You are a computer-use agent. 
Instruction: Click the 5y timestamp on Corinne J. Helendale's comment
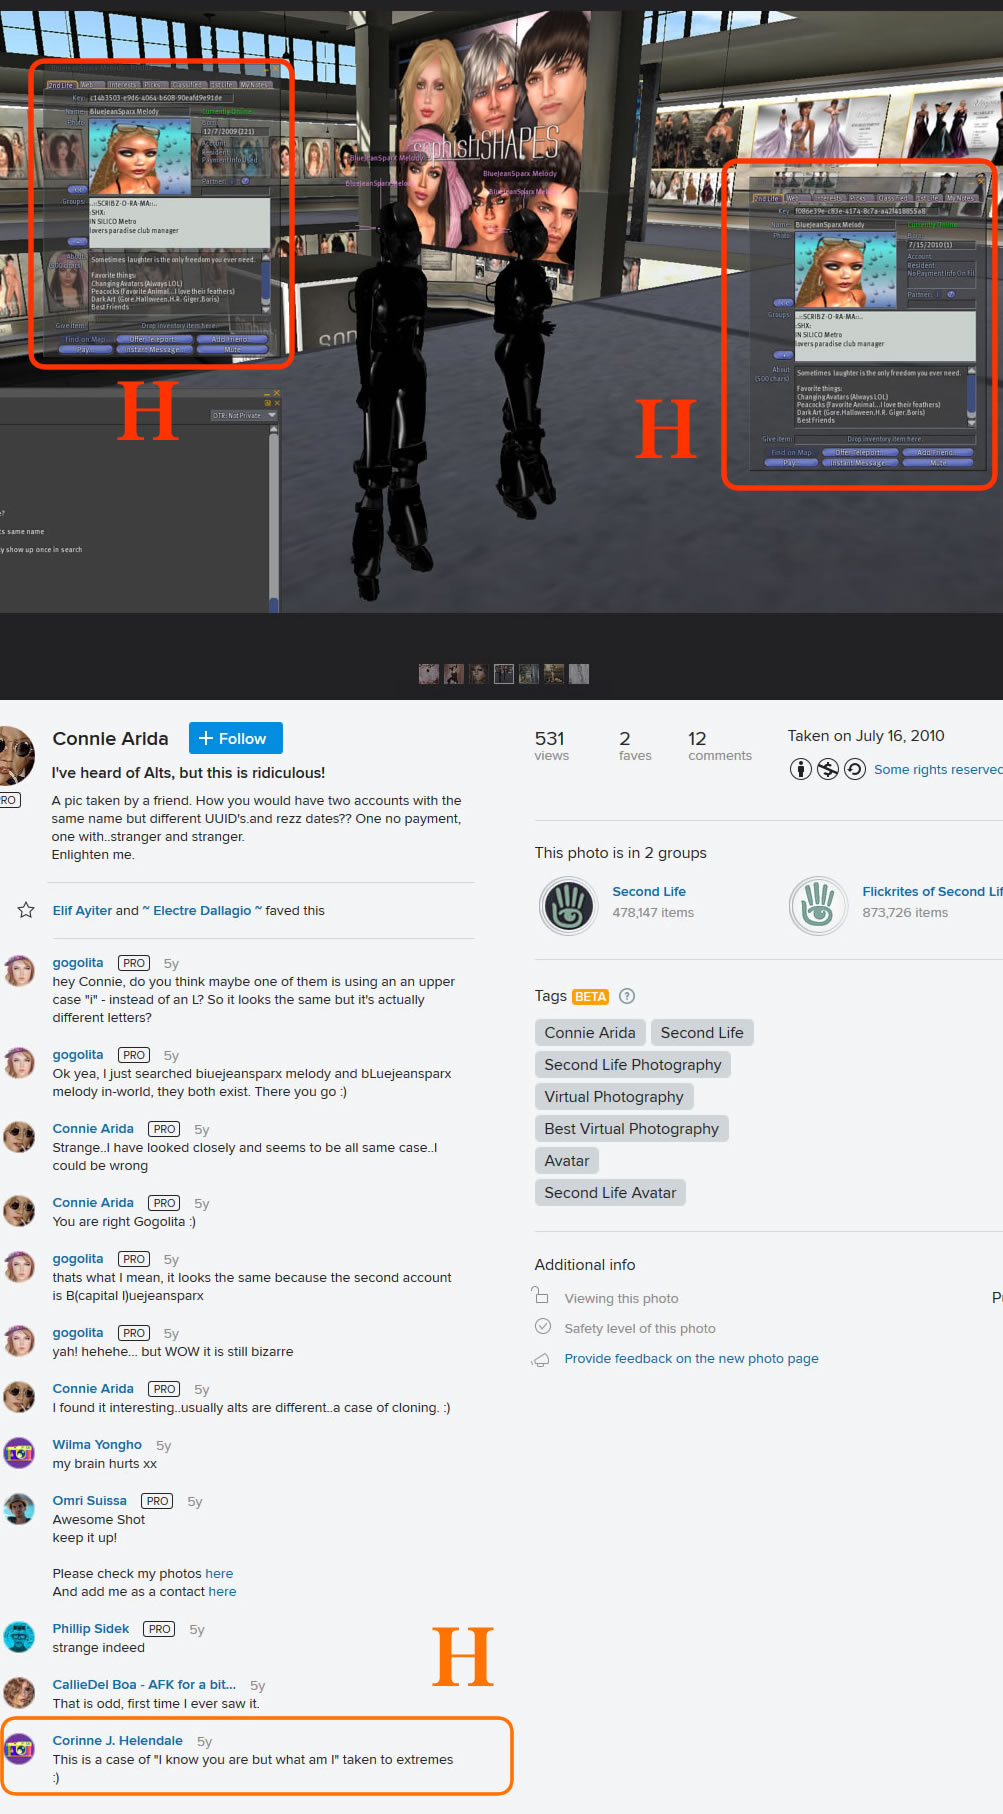204,1741
